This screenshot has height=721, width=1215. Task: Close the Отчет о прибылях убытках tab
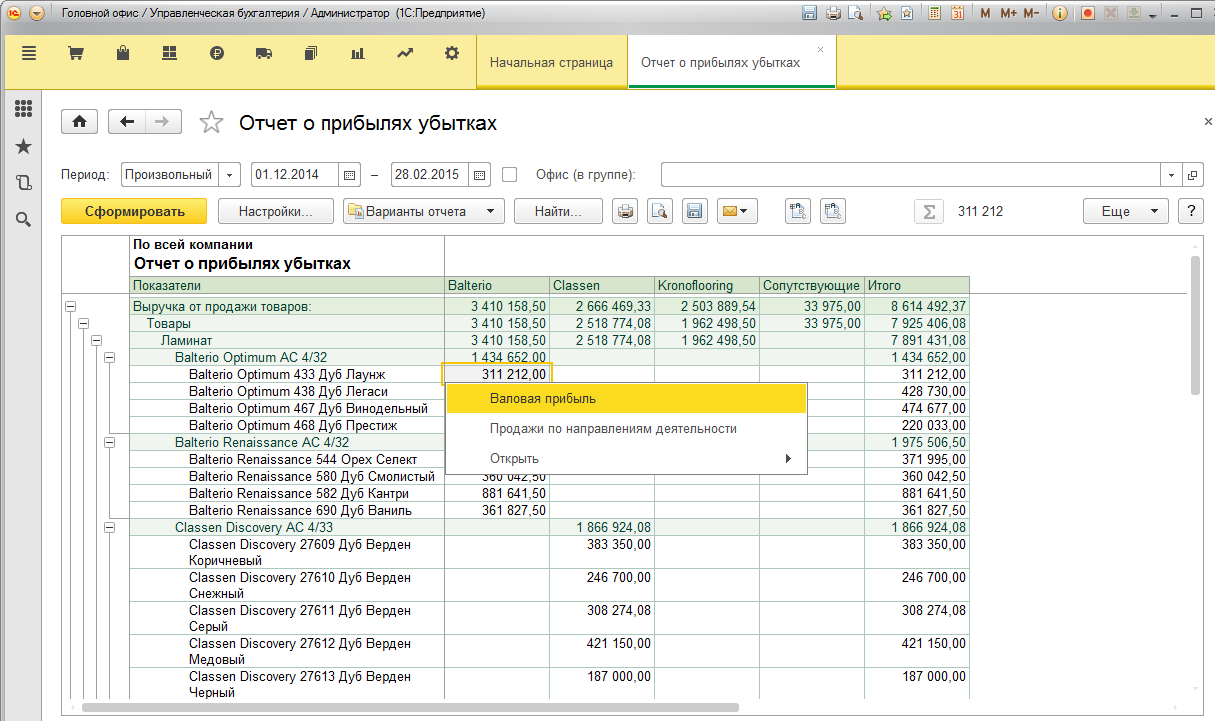[x=821, y=49]
